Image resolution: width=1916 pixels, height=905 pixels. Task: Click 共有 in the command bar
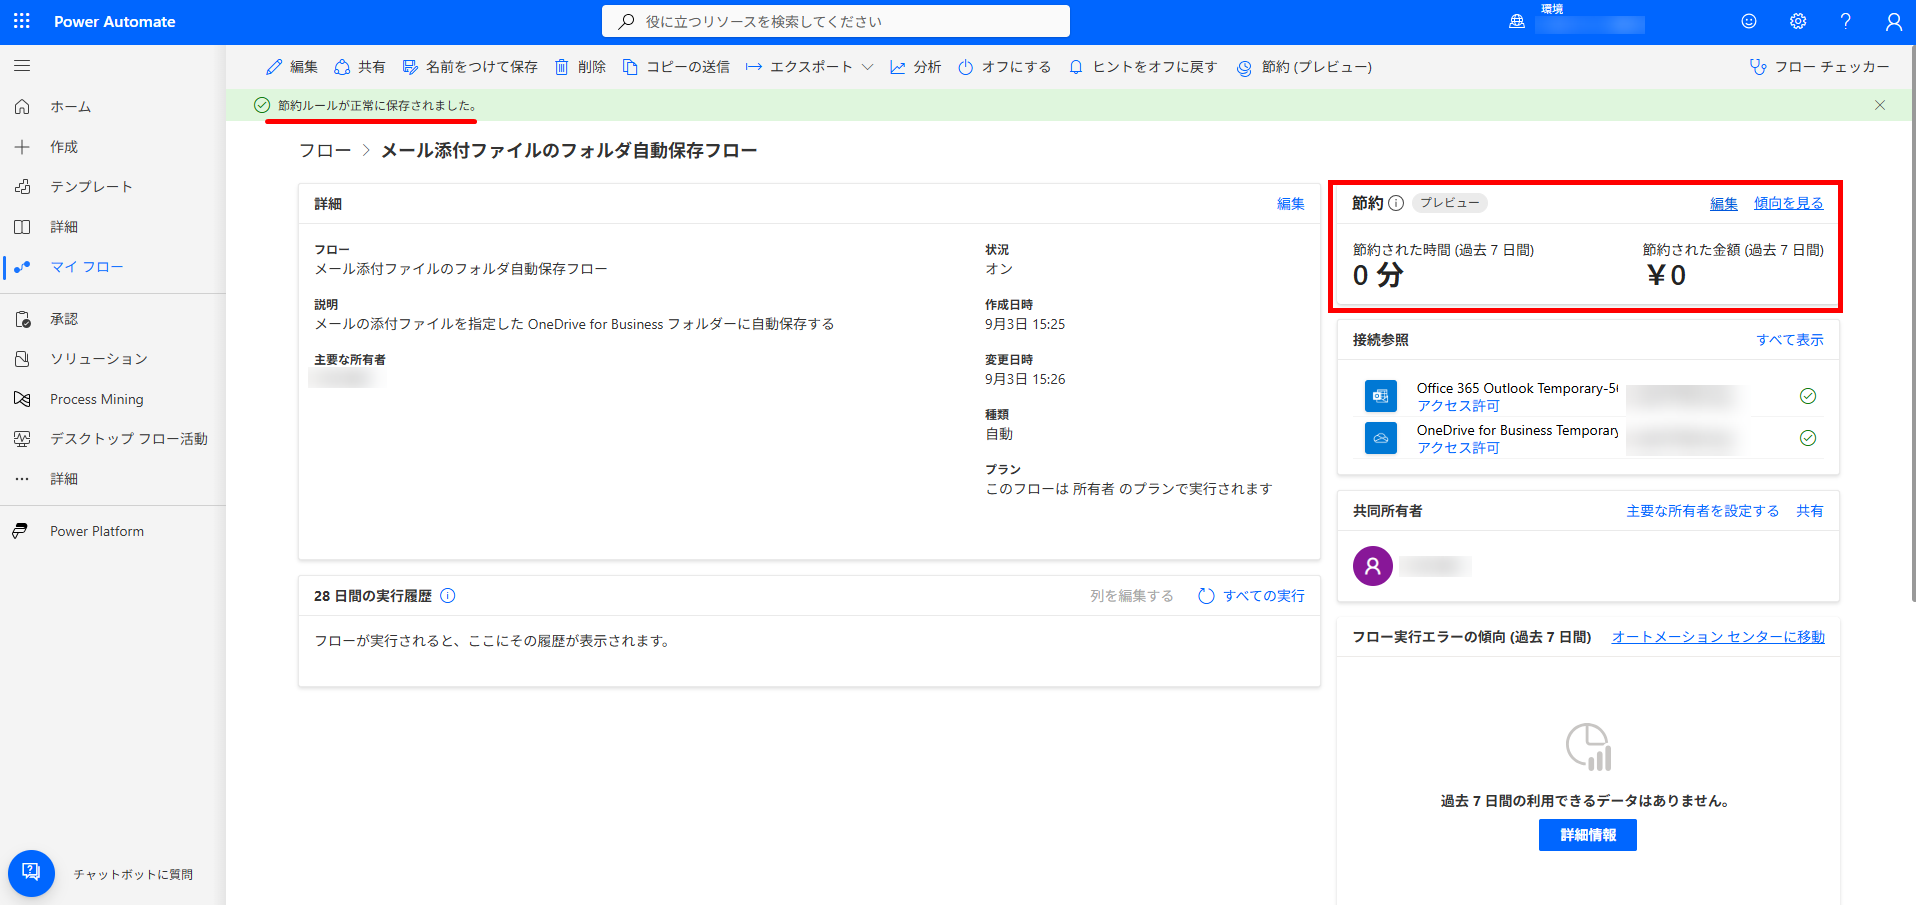click(x=359, y=67)
